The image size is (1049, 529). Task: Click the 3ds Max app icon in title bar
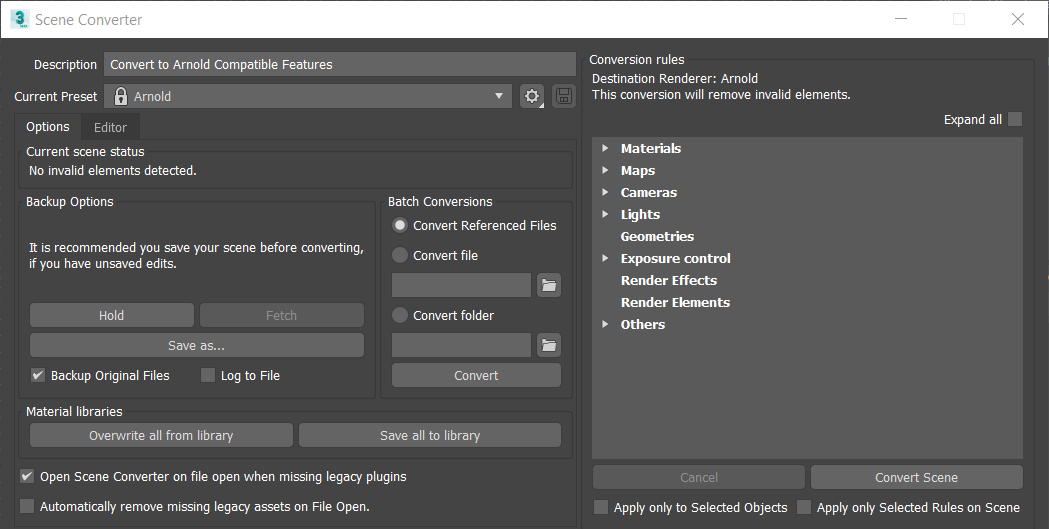(19, 19)
